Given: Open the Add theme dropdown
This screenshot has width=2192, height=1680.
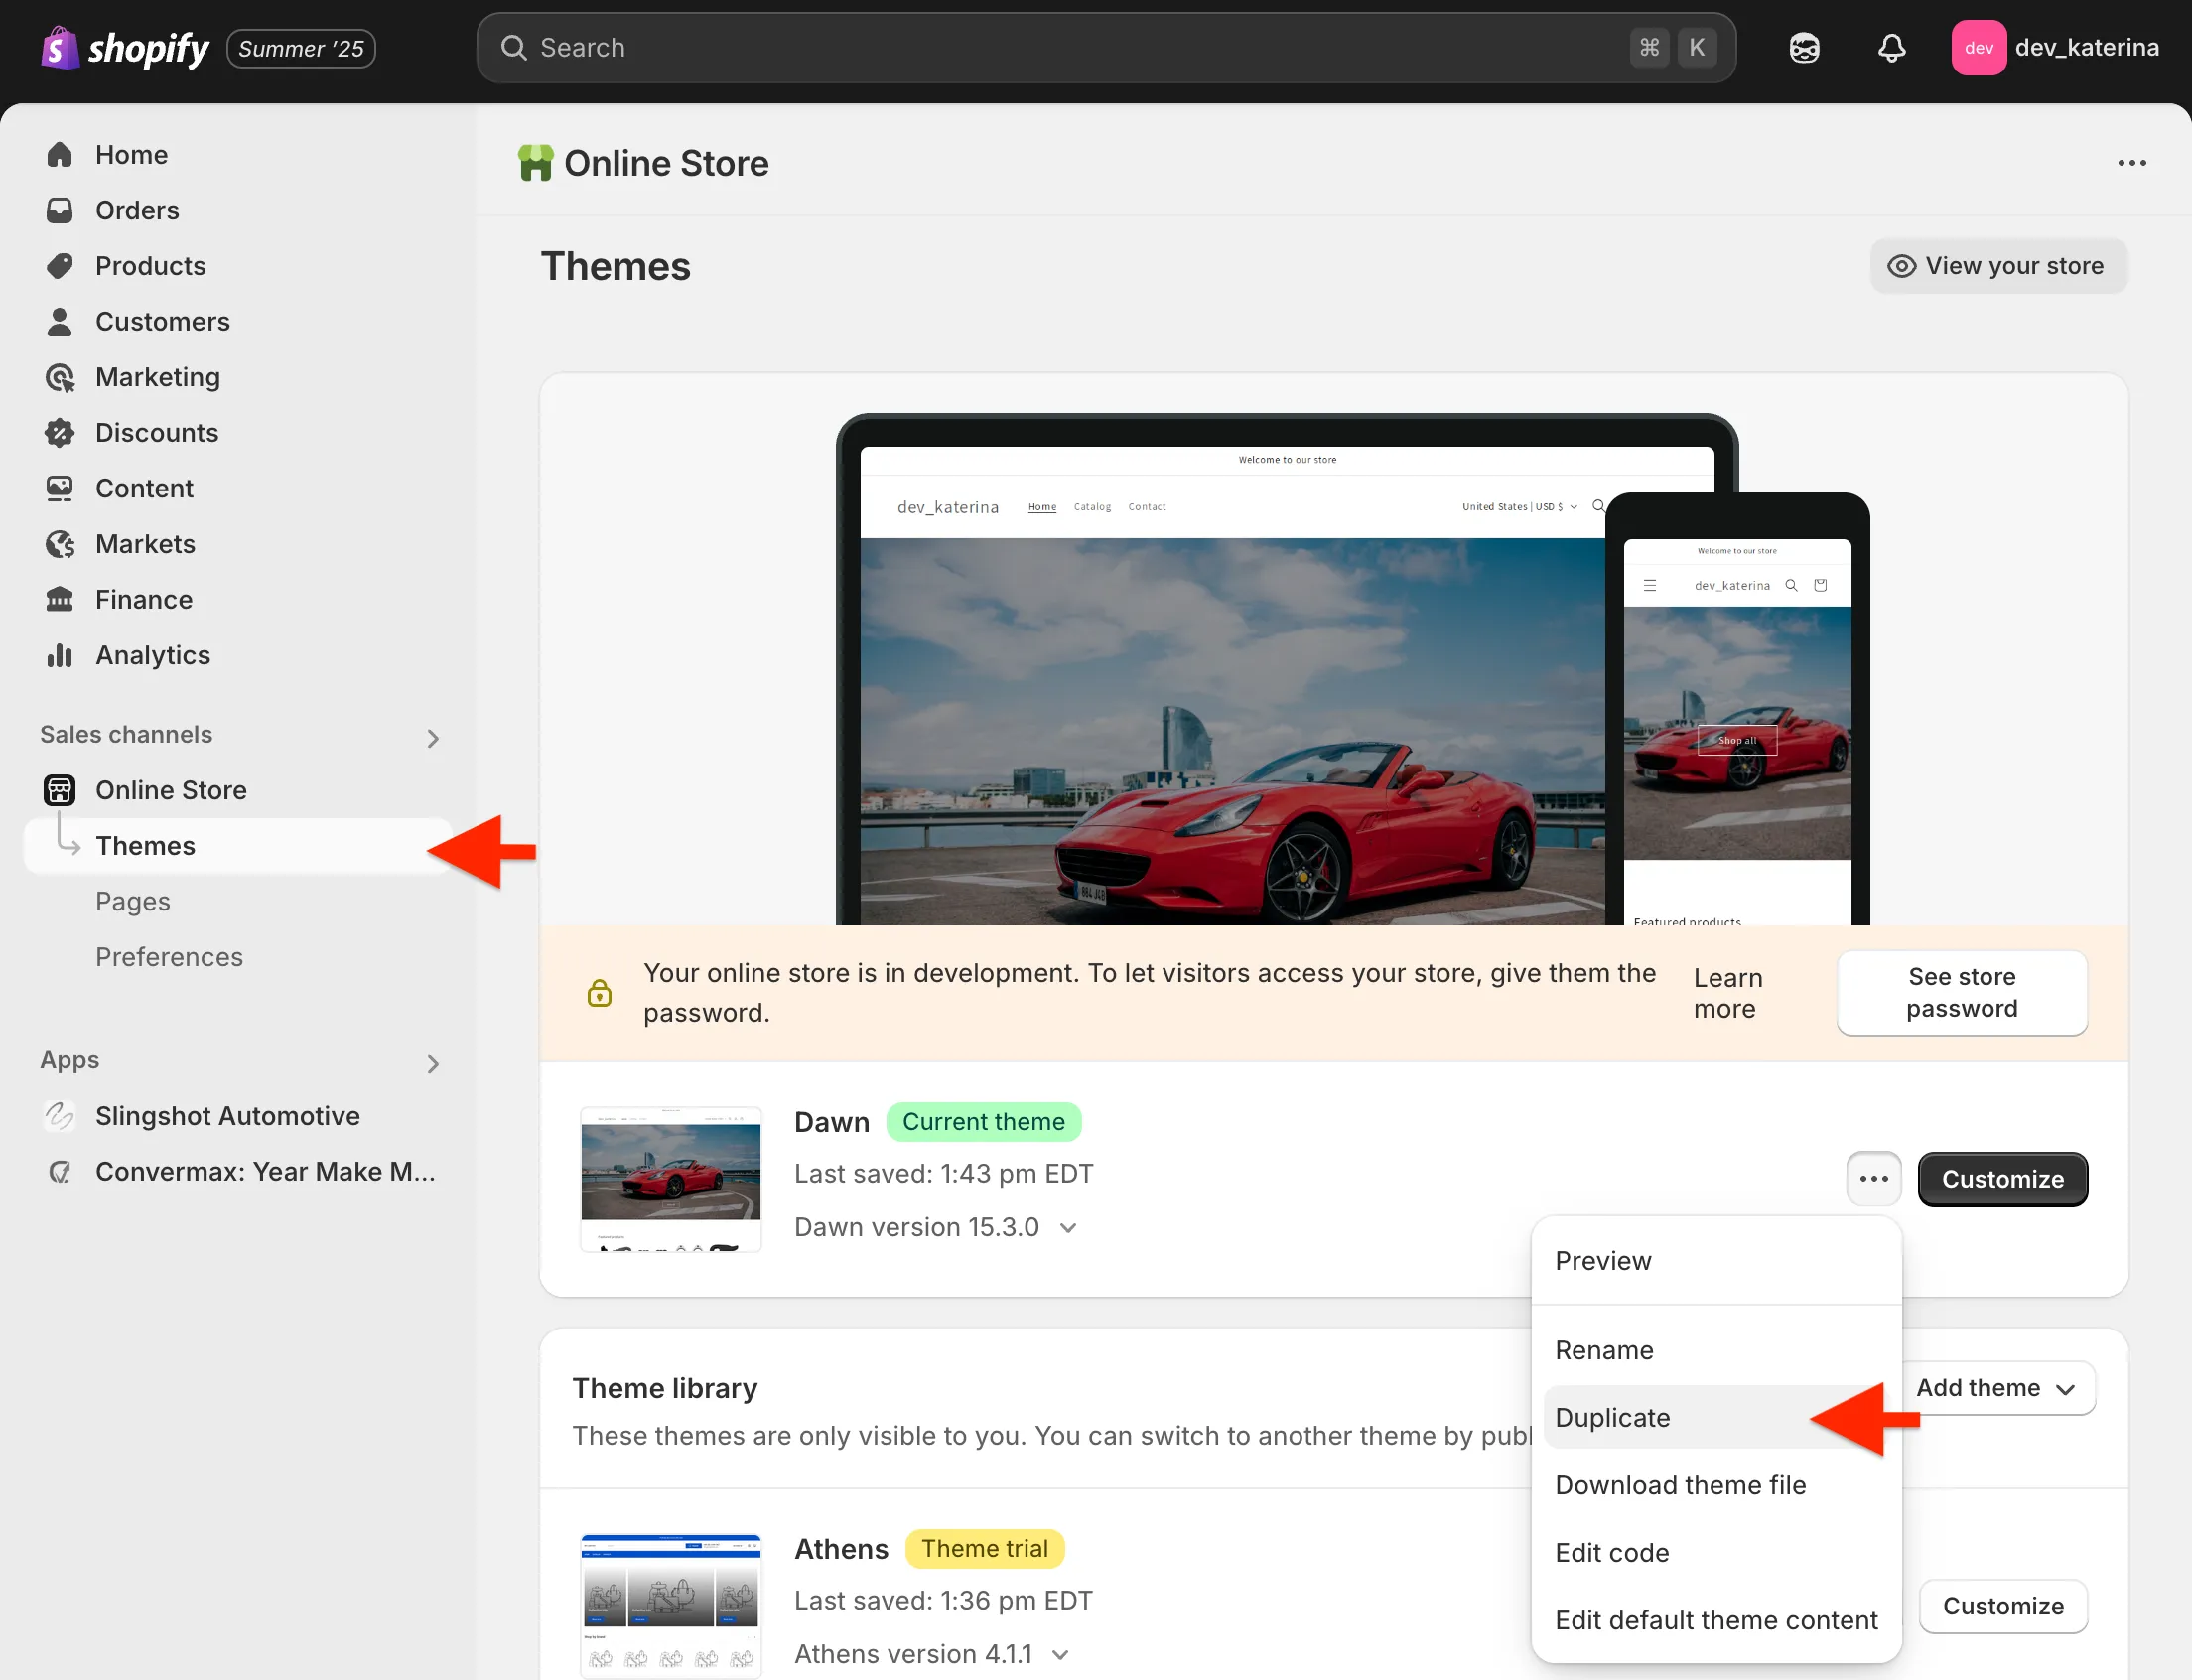Looking at the screenshot, I should [1995, 1388].
